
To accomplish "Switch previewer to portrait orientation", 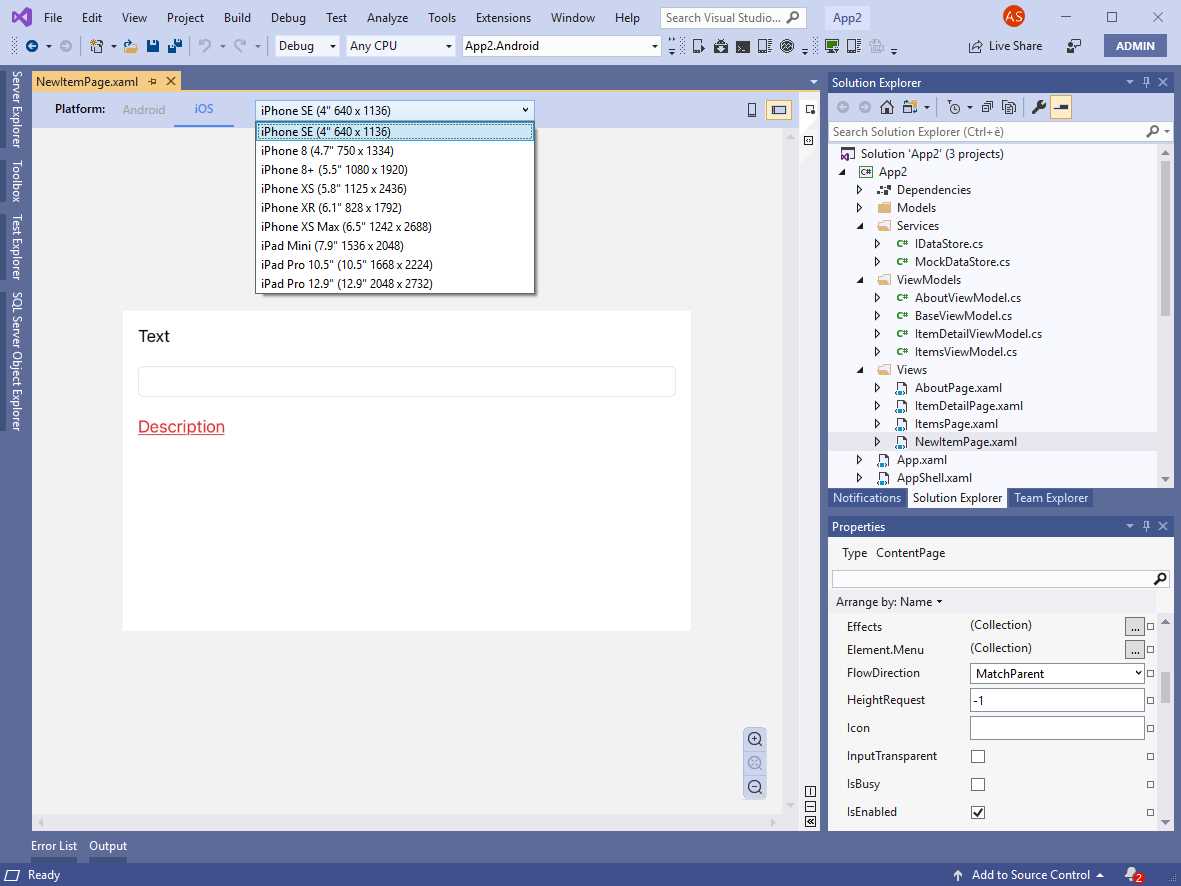I will 751,108.
